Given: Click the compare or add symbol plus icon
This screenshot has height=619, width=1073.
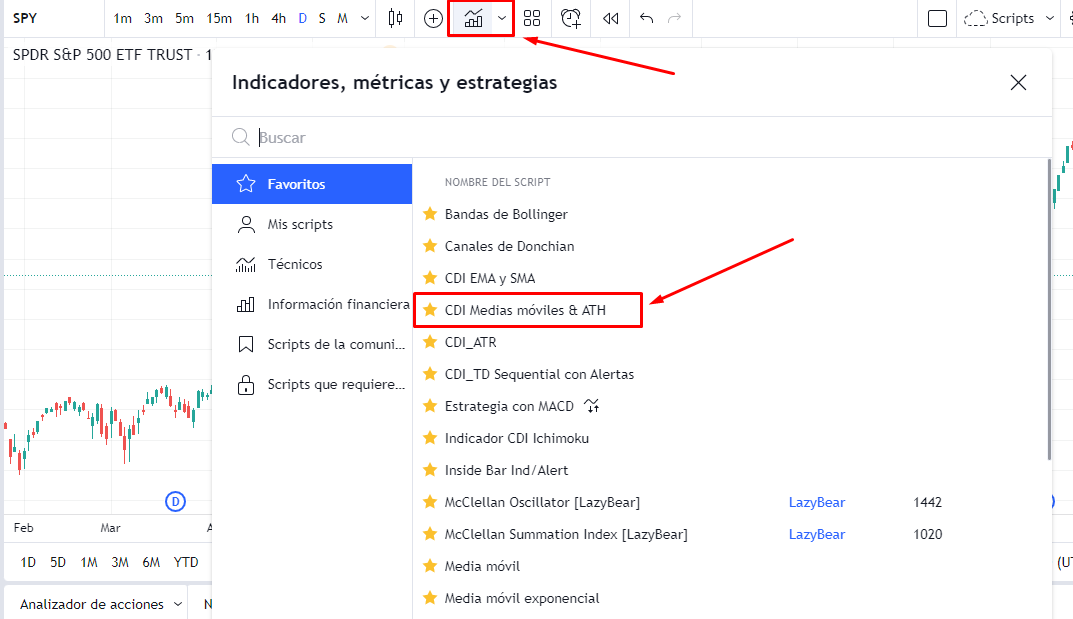Looking at the screenshot, I should click(x=433, y=18).
